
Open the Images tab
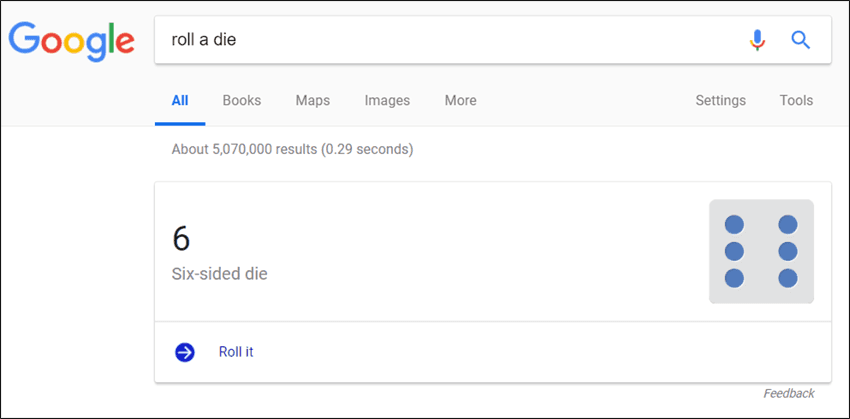[387, 101]
